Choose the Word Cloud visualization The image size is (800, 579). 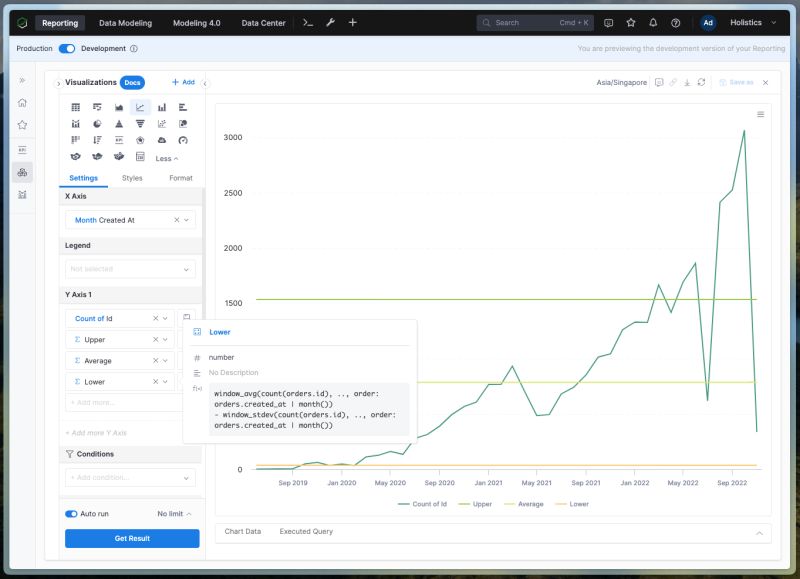[162, 140]
